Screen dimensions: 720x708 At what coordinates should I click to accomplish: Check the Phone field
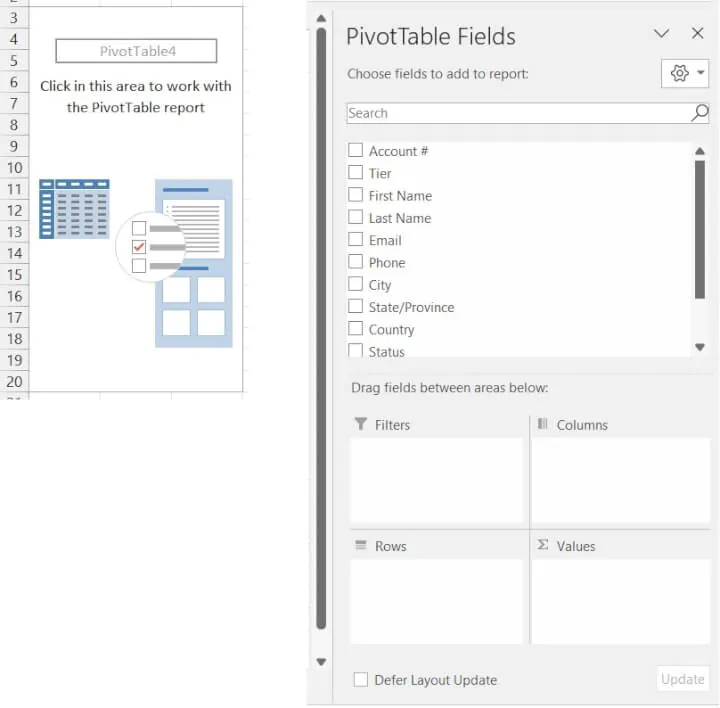pyautogui.click(x=355, y=262)
